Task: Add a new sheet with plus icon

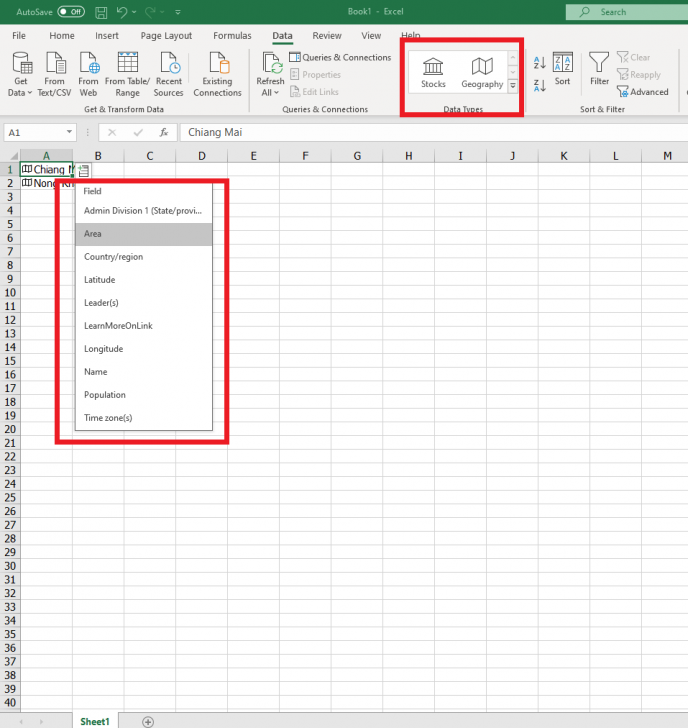Action: (148, 722)
